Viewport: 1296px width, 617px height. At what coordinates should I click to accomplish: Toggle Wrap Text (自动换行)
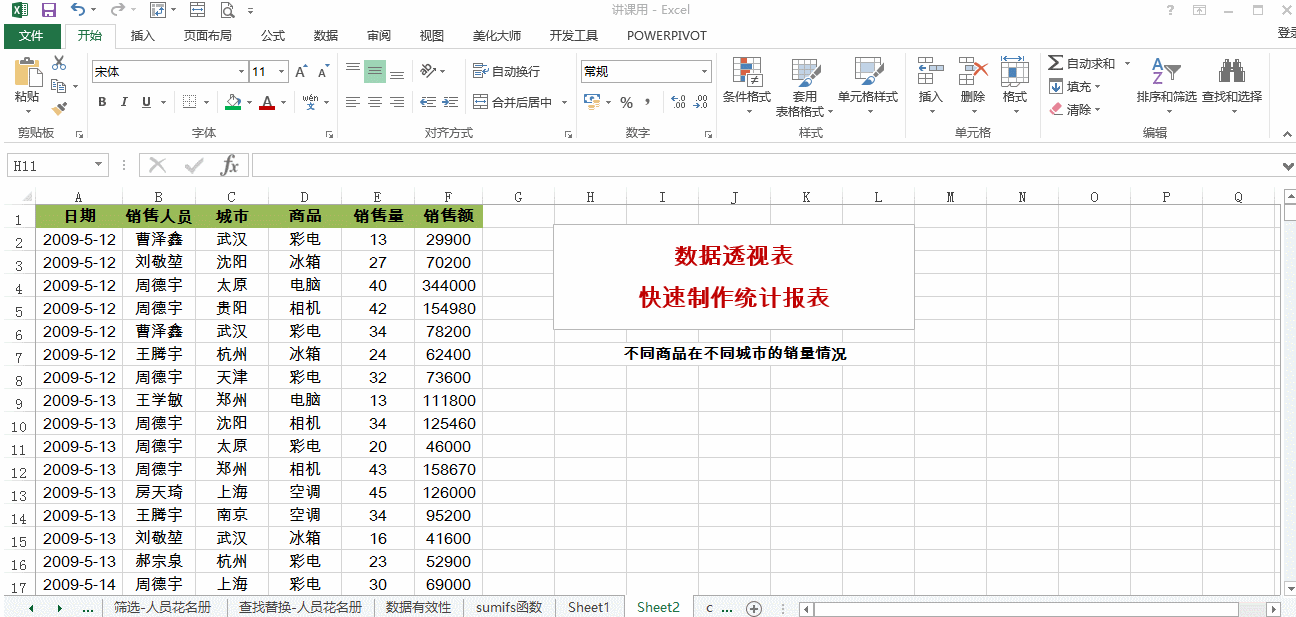point(506,72)
